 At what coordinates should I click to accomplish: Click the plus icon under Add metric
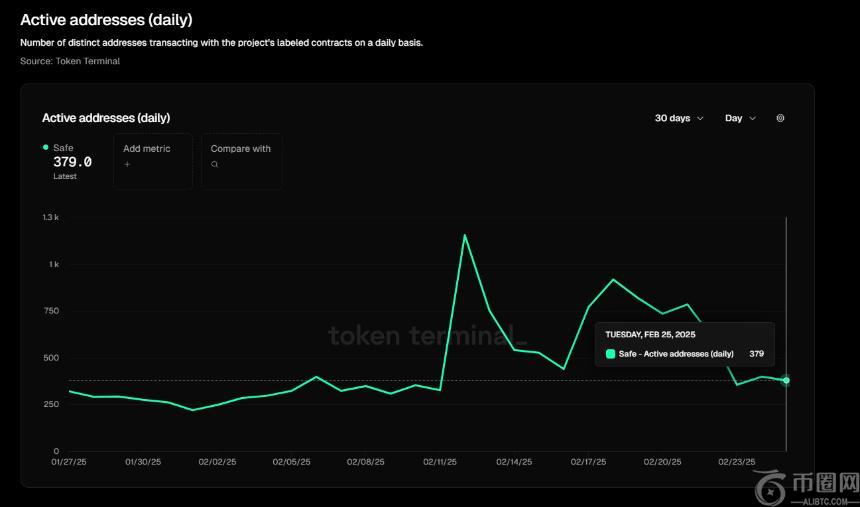(x=127, y=164)
